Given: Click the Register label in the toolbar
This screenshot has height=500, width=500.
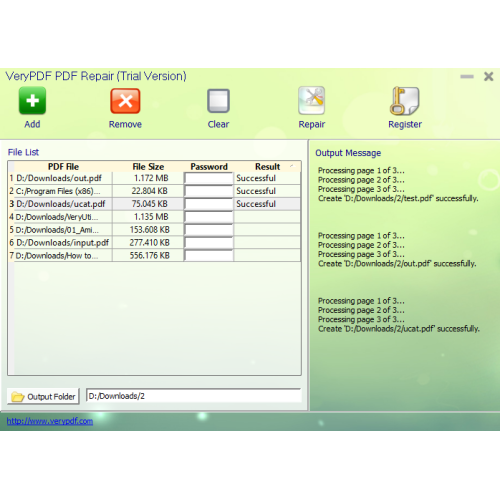Looking at the screenshot, I should tap(405, 125).
